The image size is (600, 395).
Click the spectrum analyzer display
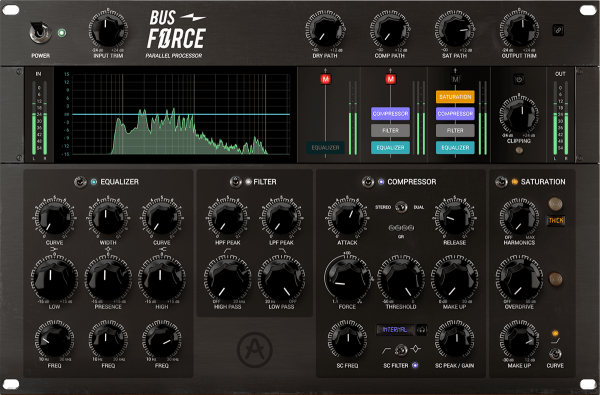181,114
